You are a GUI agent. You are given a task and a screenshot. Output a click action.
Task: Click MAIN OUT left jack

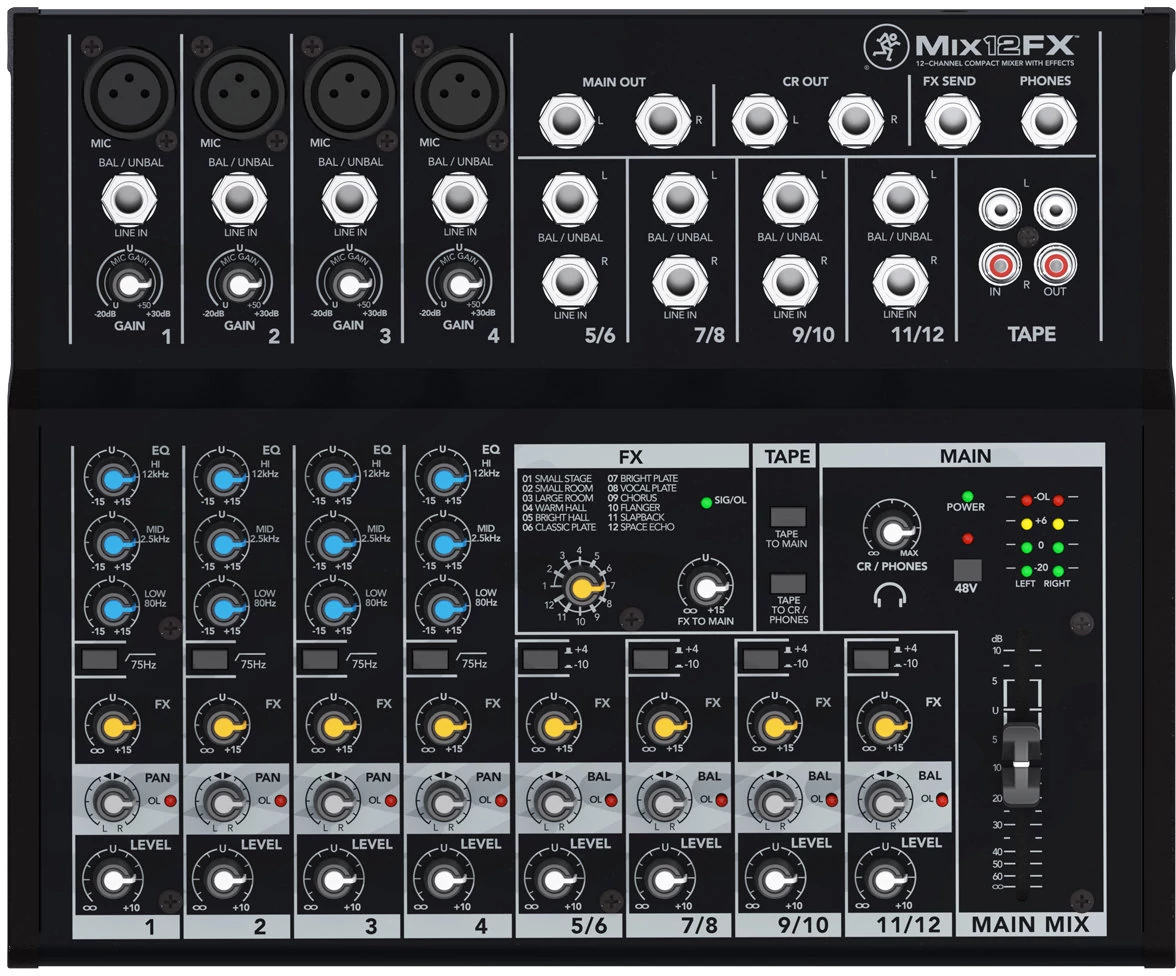pyautogui.click(x=563, y=122)
